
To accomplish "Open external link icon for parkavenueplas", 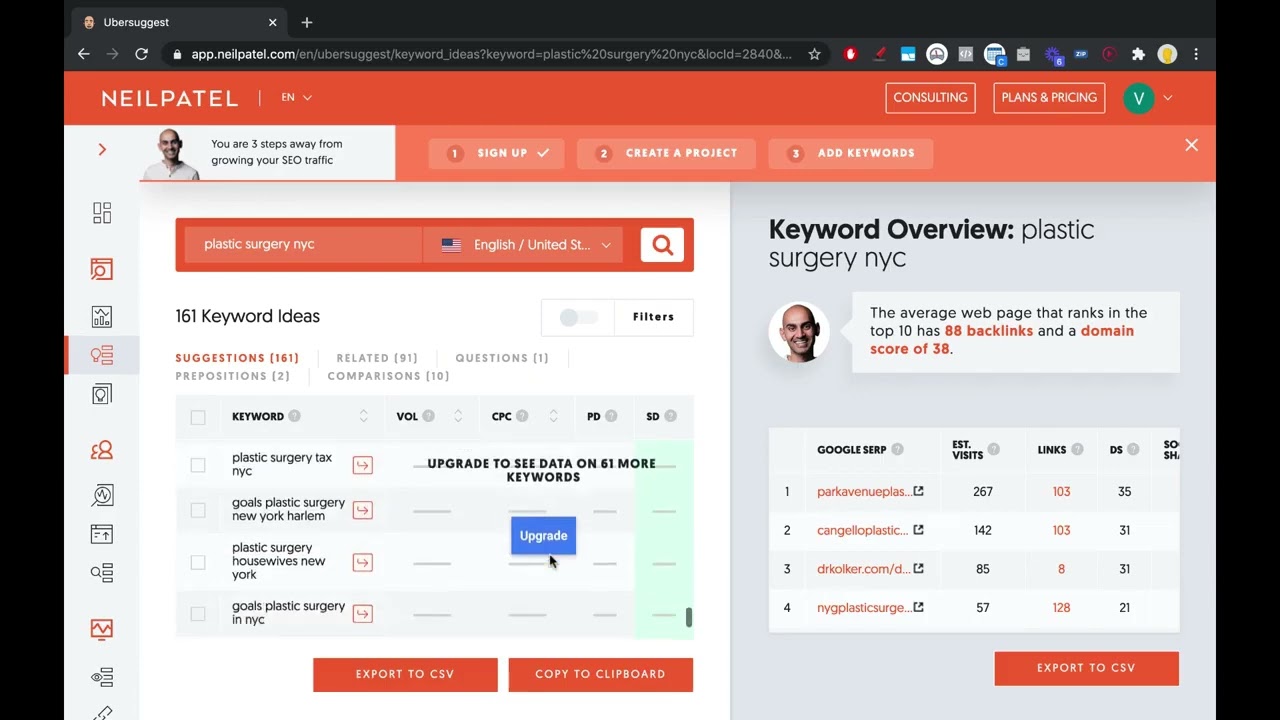I will [x=918, y=491].
